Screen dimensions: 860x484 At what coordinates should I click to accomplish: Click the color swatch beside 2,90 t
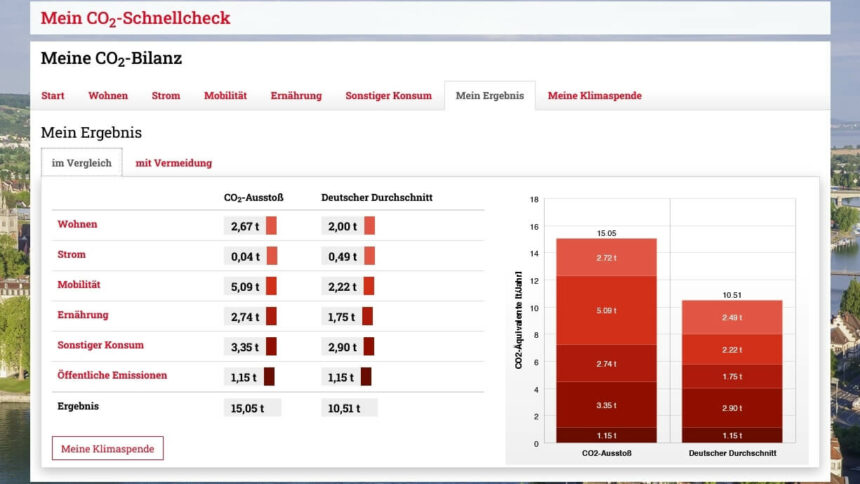(369, 346)
